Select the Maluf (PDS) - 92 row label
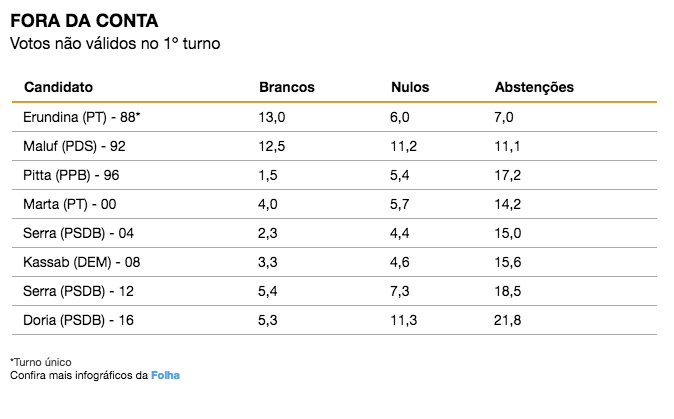 74,146
